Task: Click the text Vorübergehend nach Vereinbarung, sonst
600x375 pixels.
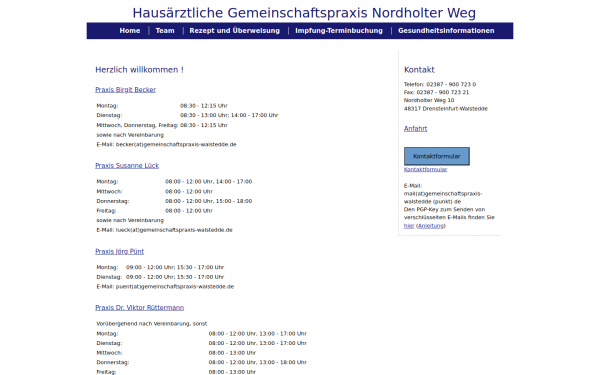Action: point(152,324)
